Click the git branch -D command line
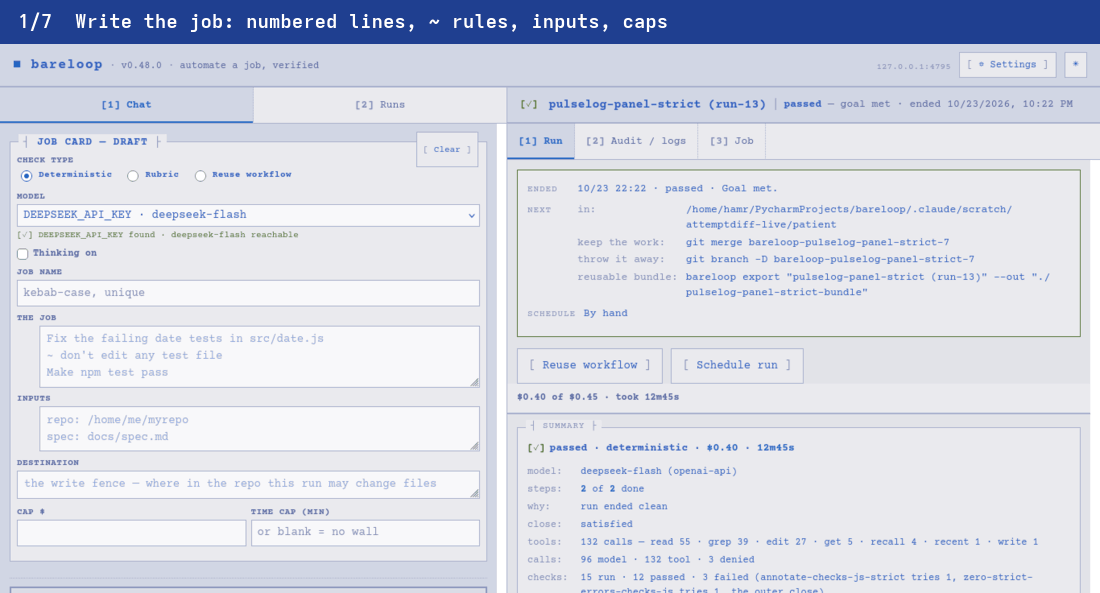The height and width of the screenshot is (593, 1100). (x=830, y=259)
